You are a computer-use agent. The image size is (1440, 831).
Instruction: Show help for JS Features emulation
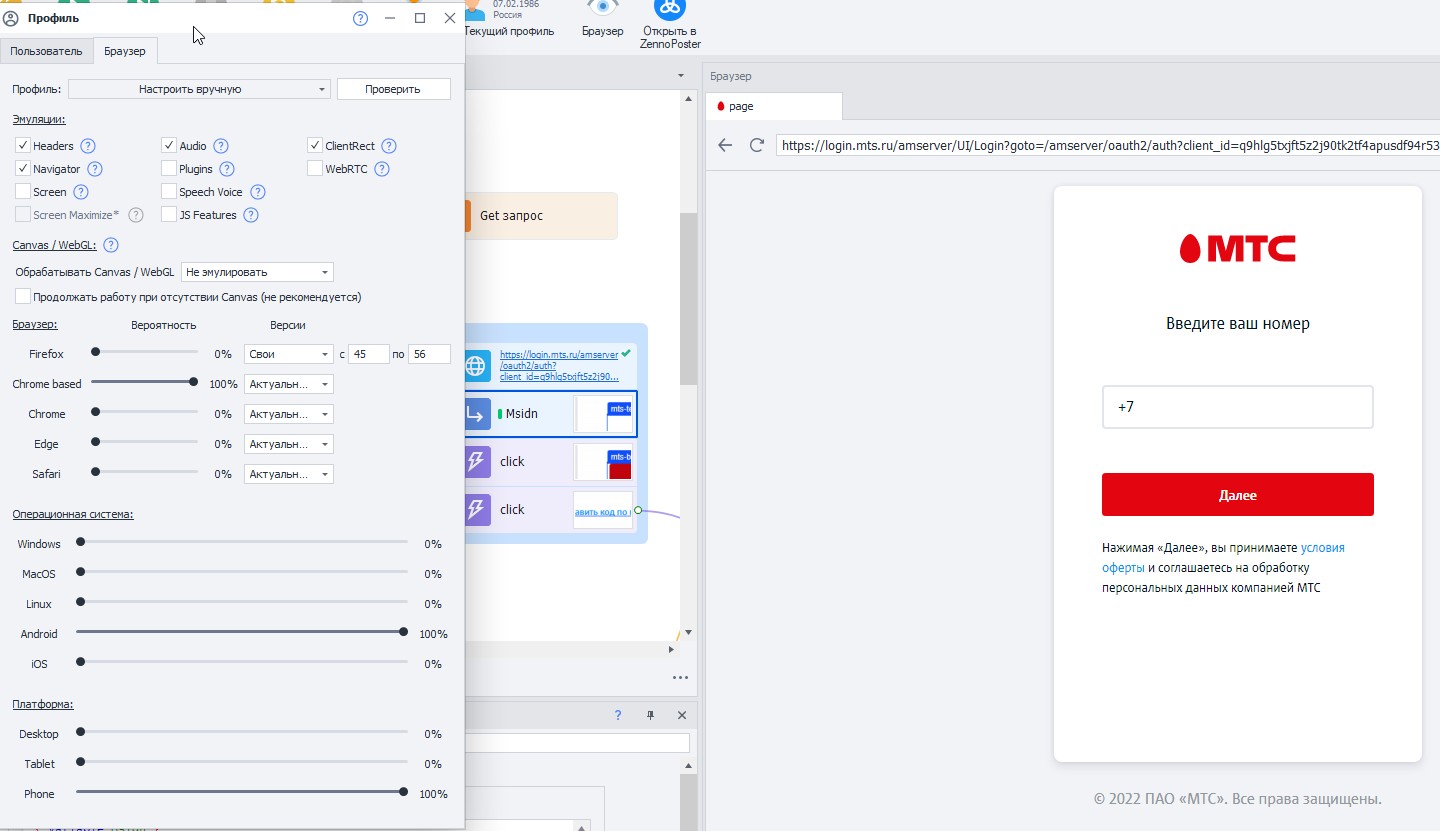(x=251, y=215)
